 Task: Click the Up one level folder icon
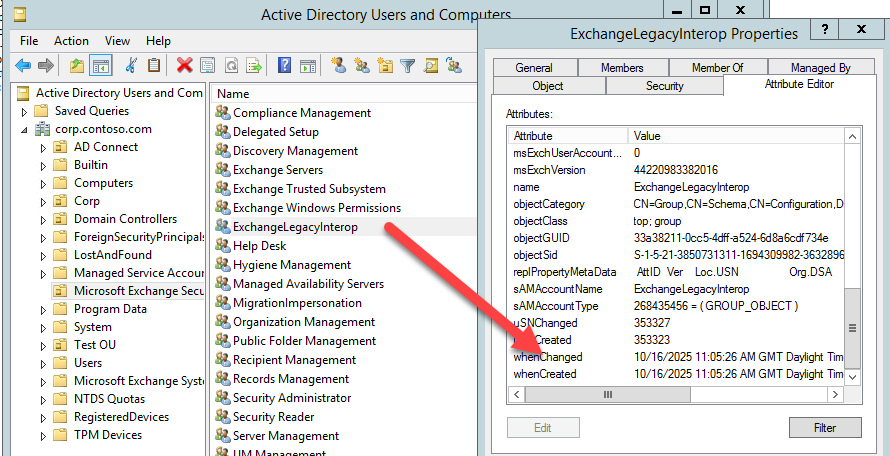[x=77, y=66]
